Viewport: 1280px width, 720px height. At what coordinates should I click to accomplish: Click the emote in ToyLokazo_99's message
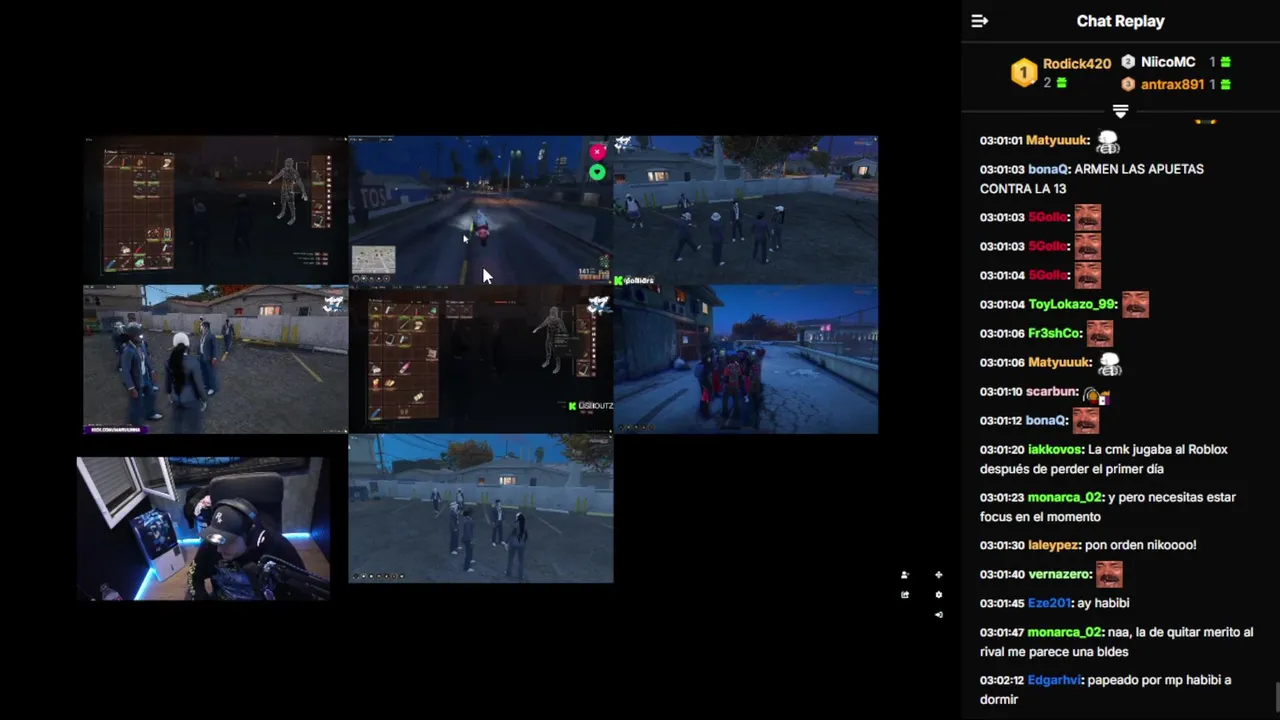pyautogui.click(x=1135, y=304)
